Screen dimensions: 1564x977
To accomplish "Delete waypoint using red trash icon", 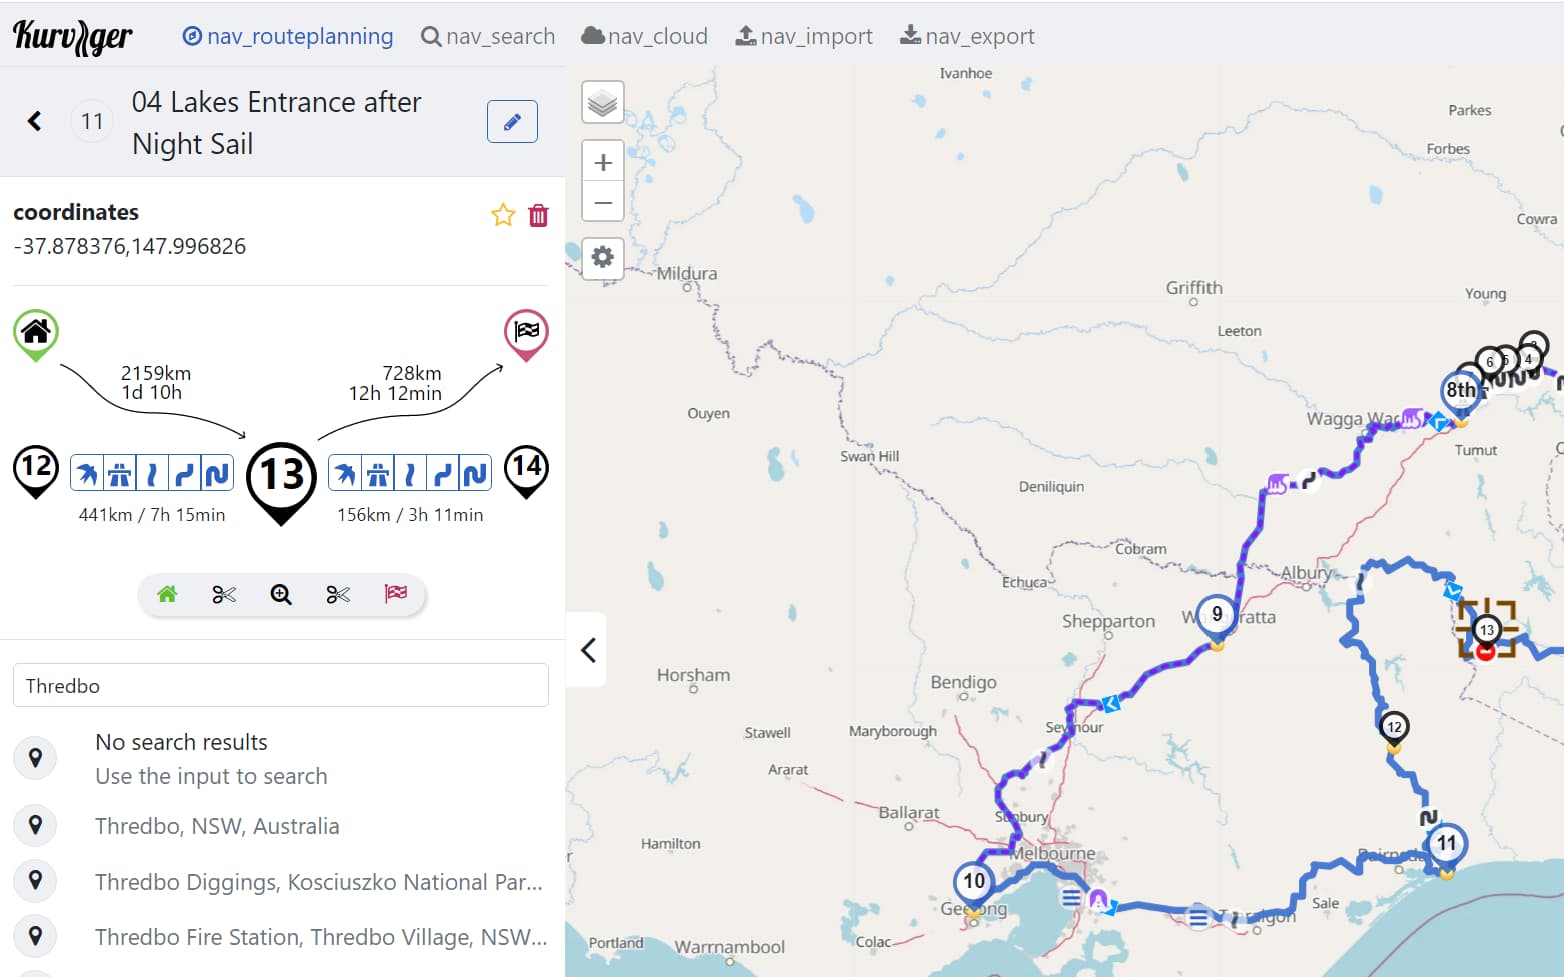I will 538,215.
